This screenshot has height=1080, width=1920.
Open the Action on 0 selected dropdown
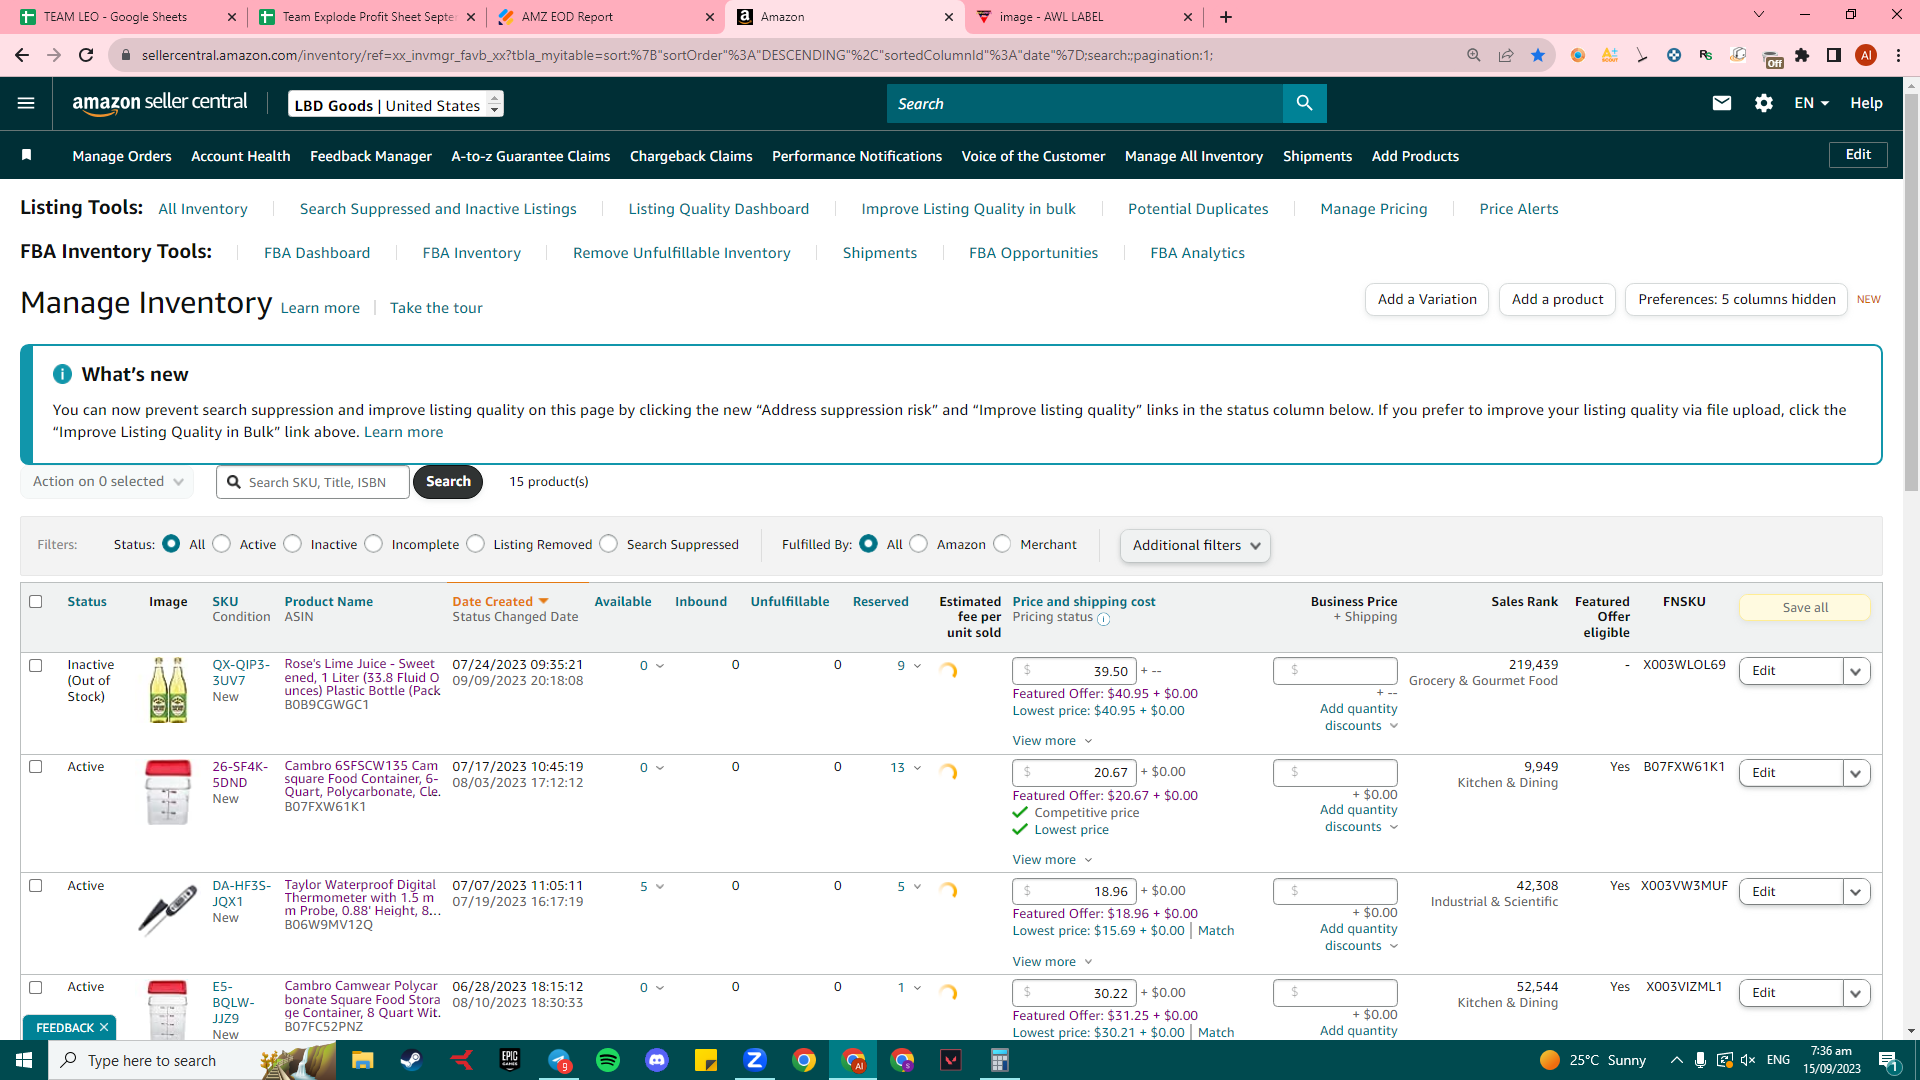107,481
